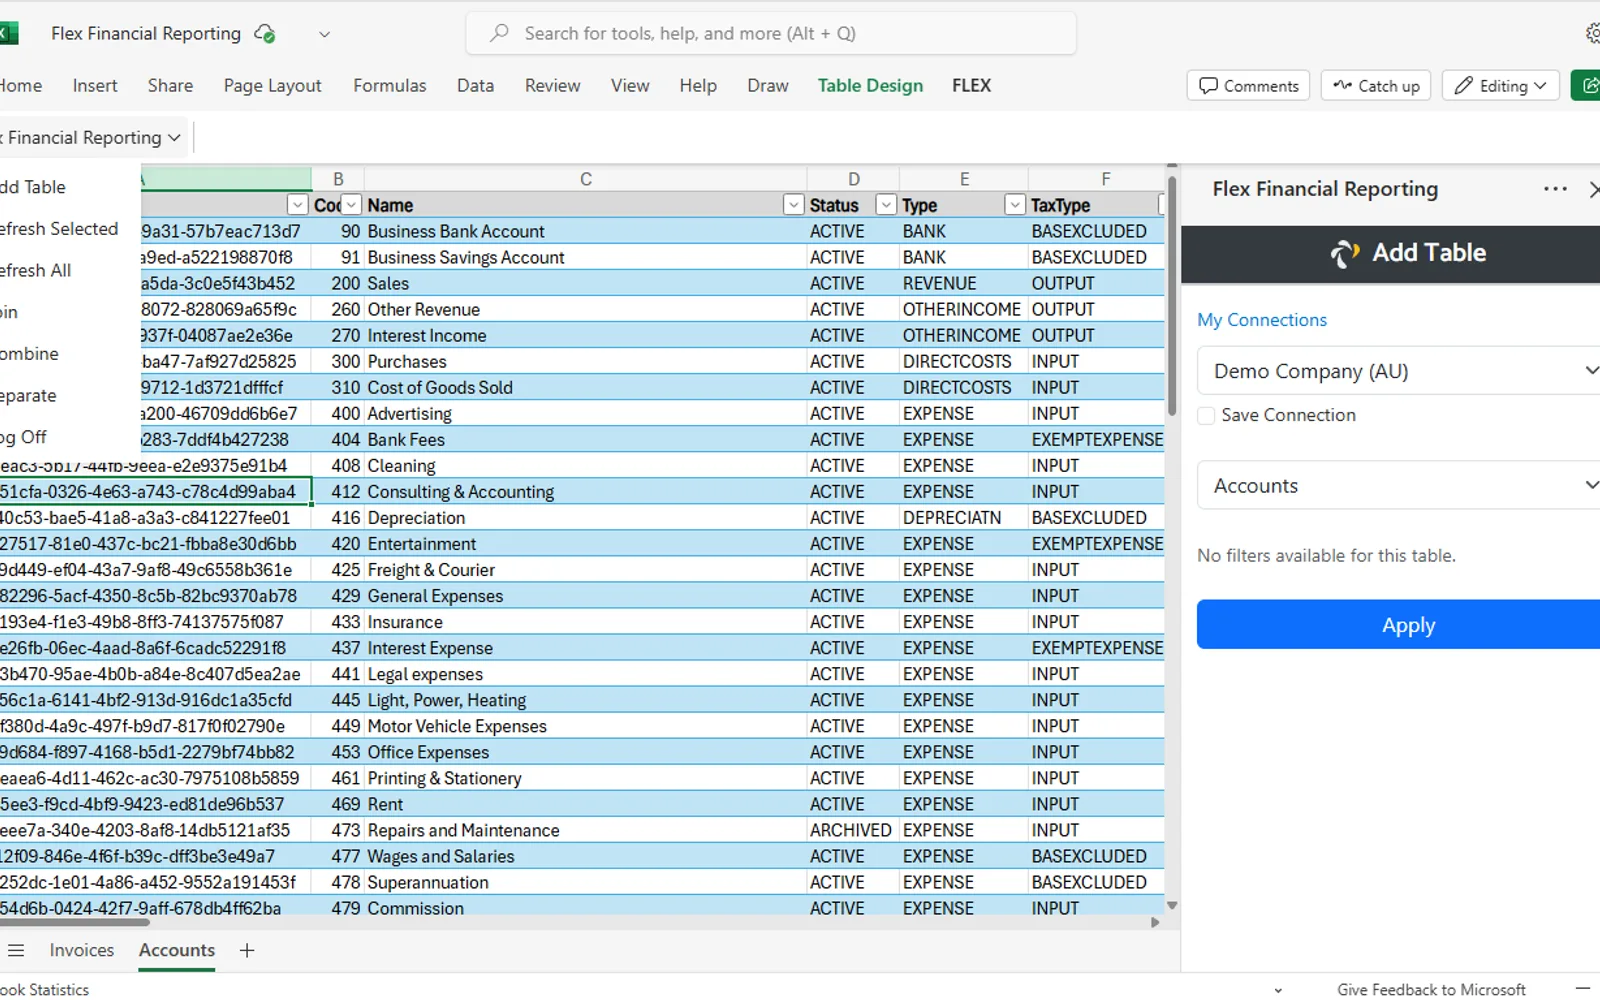Open the Help tab
The width and height of the screenshot is (1600, 1000).
tap(698, 85)
